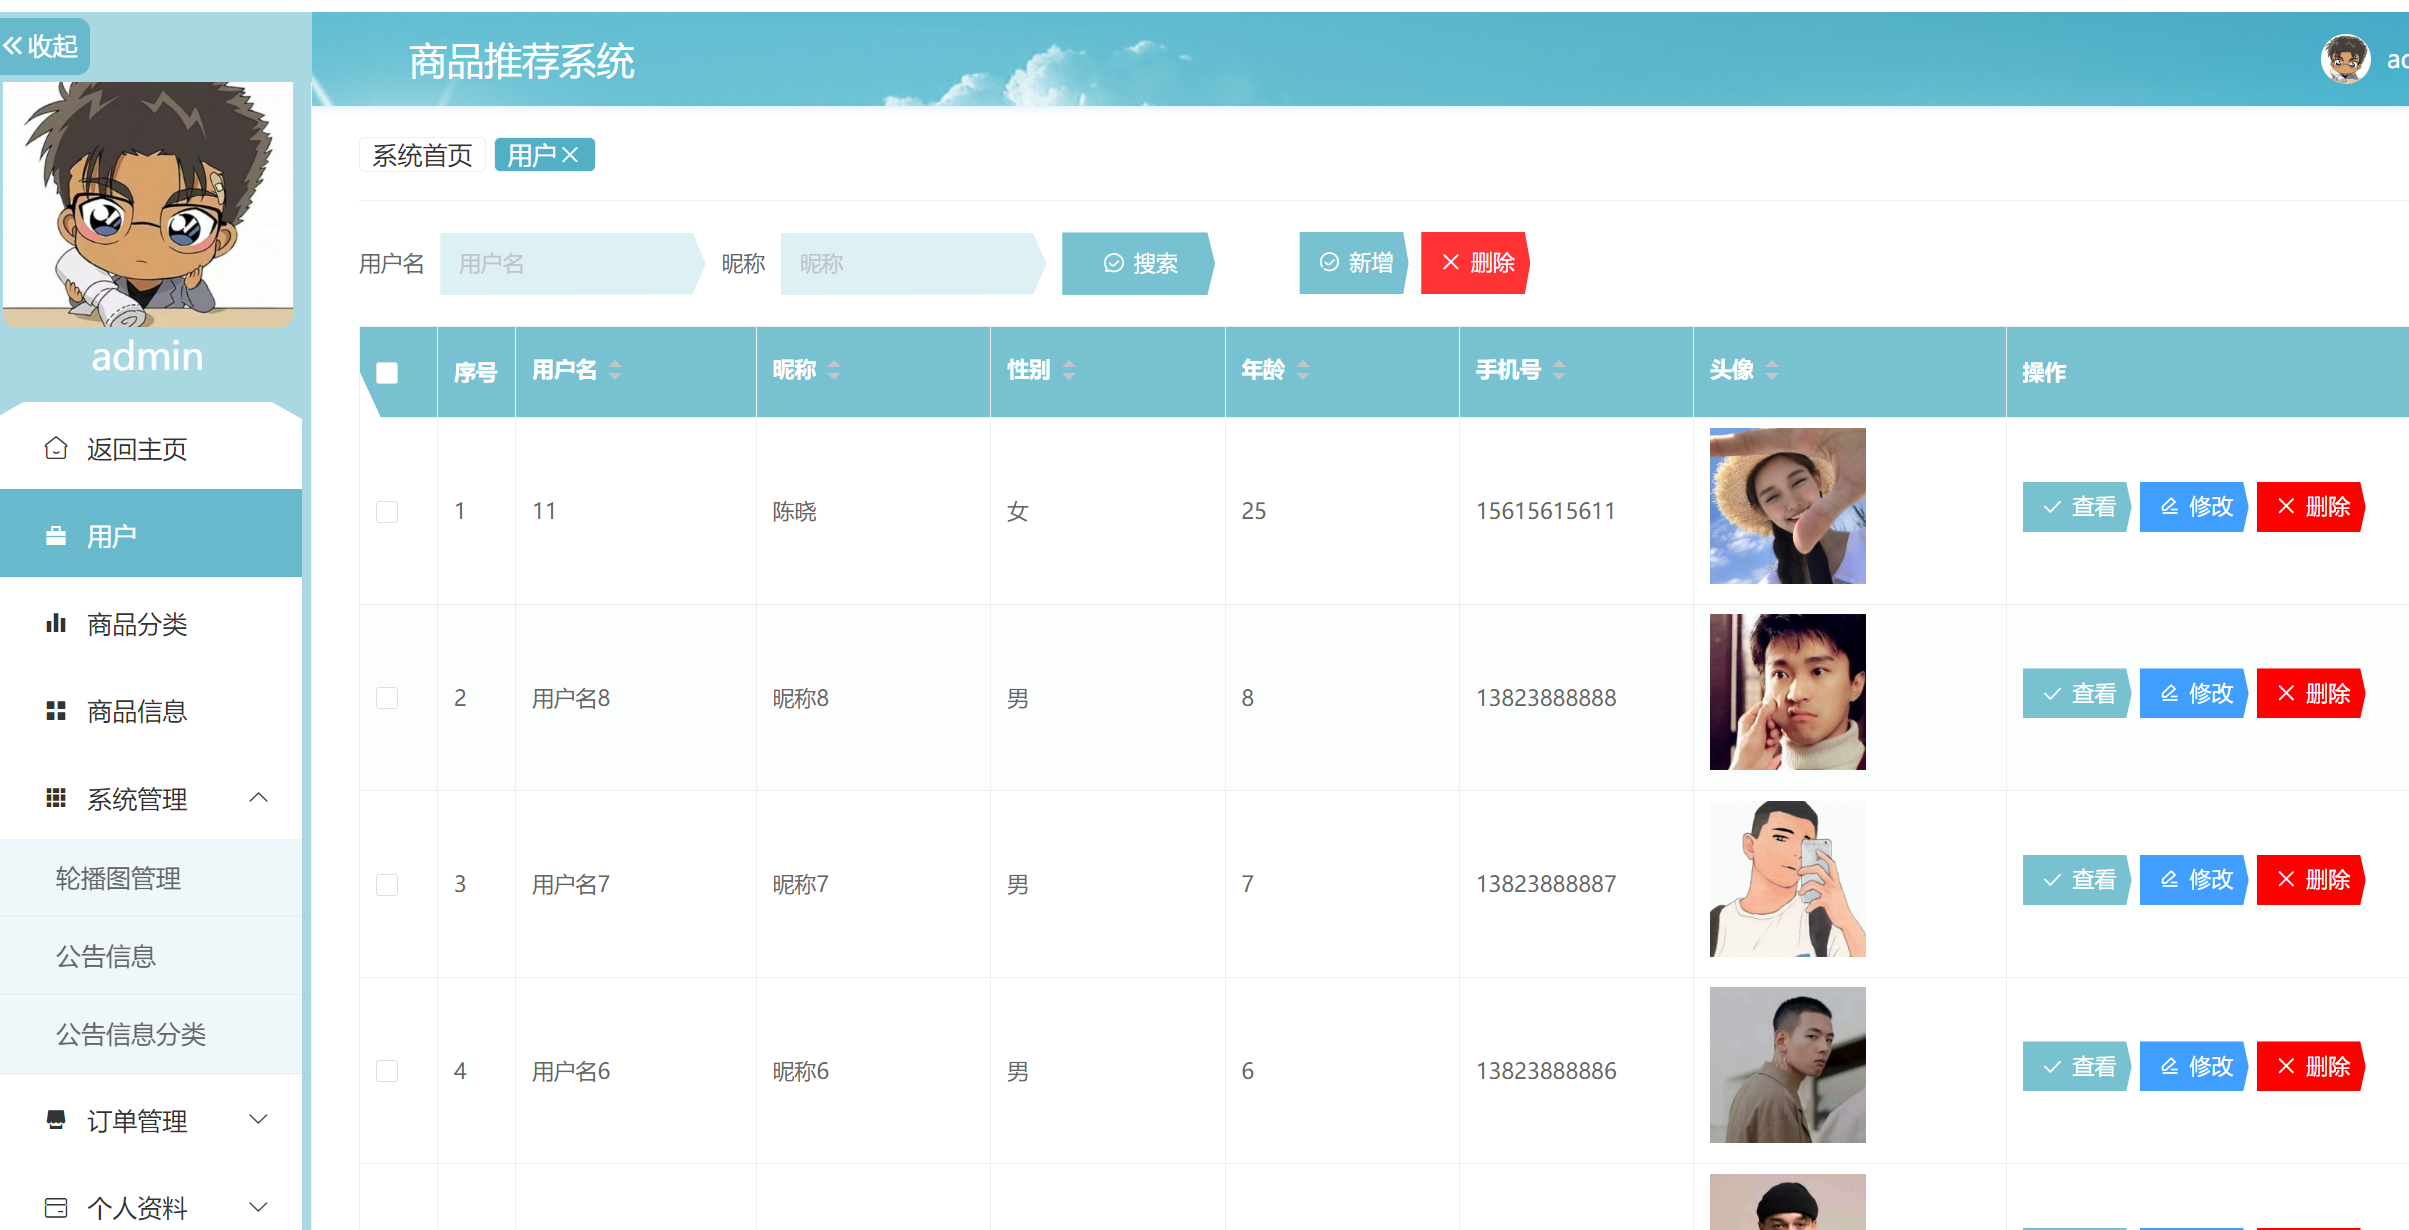Click the home icon beside 返回主页
Screen dimensions: 2409x1230
[x=56, y=448]
